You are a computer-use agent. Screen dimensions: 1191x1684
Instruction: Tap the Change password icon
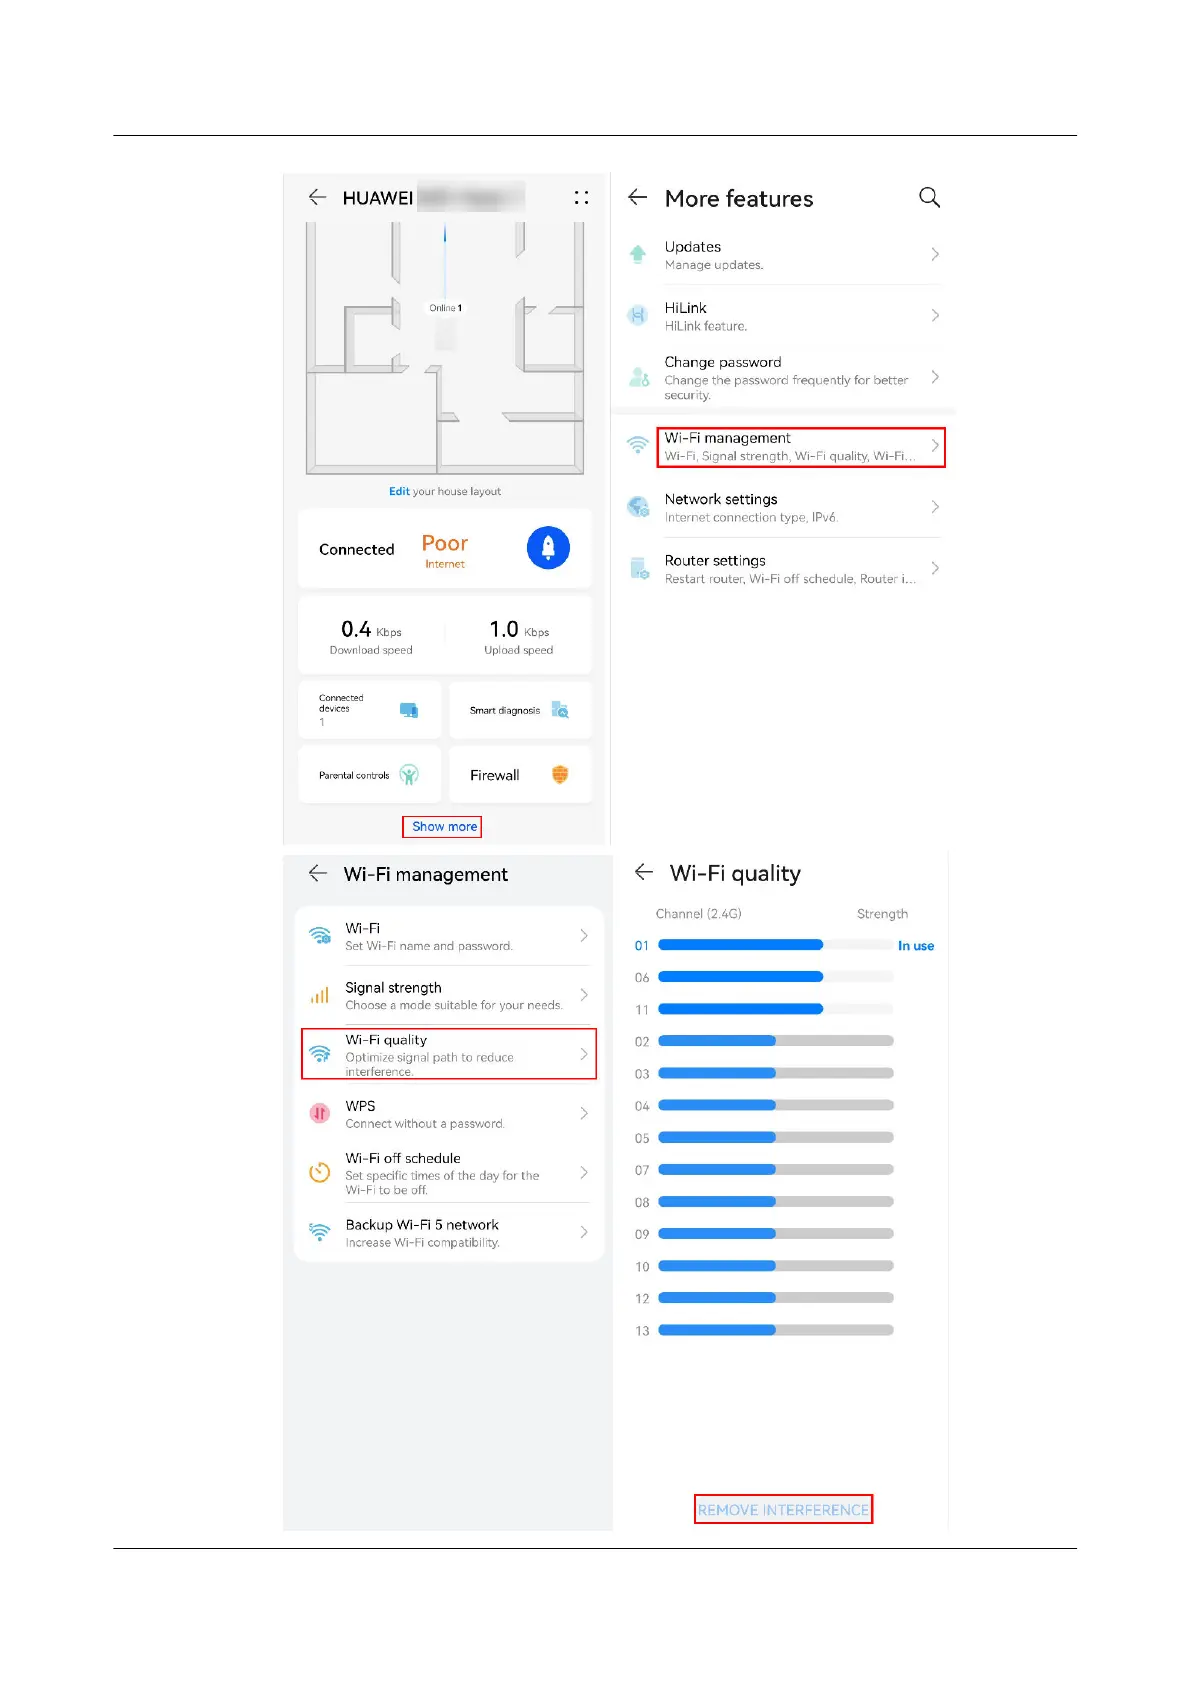(638, 377)
